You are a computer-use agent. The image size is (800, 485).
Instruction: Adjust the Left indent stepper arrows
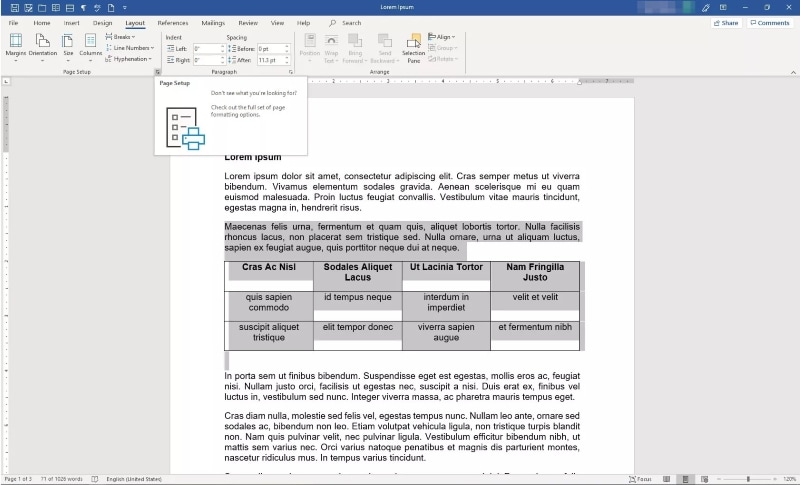point(223,49)
